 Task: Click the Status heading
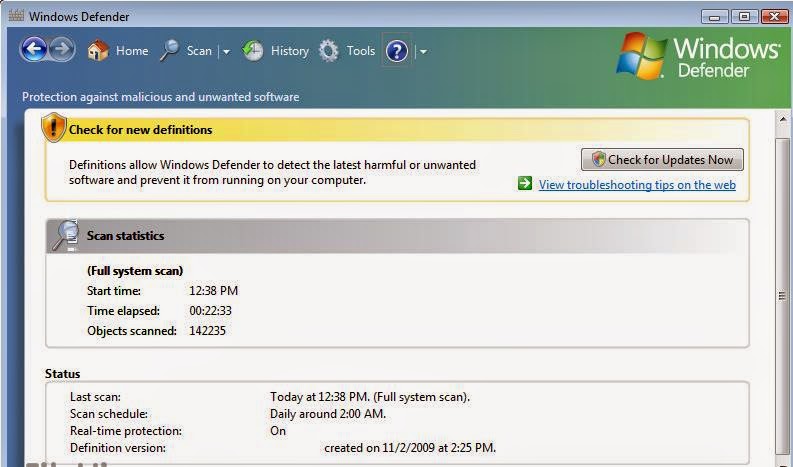click(x=63, y=374)
